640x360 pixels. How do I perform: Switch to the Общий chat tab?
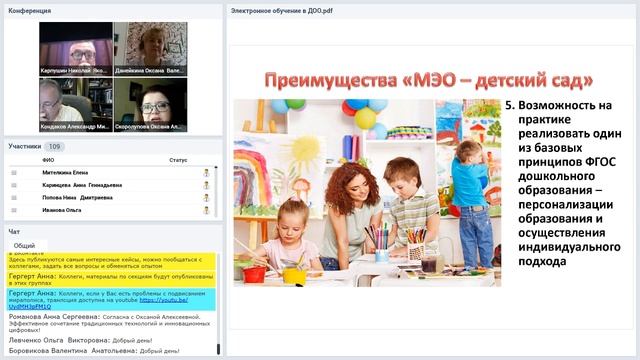(x=24, y=246)
